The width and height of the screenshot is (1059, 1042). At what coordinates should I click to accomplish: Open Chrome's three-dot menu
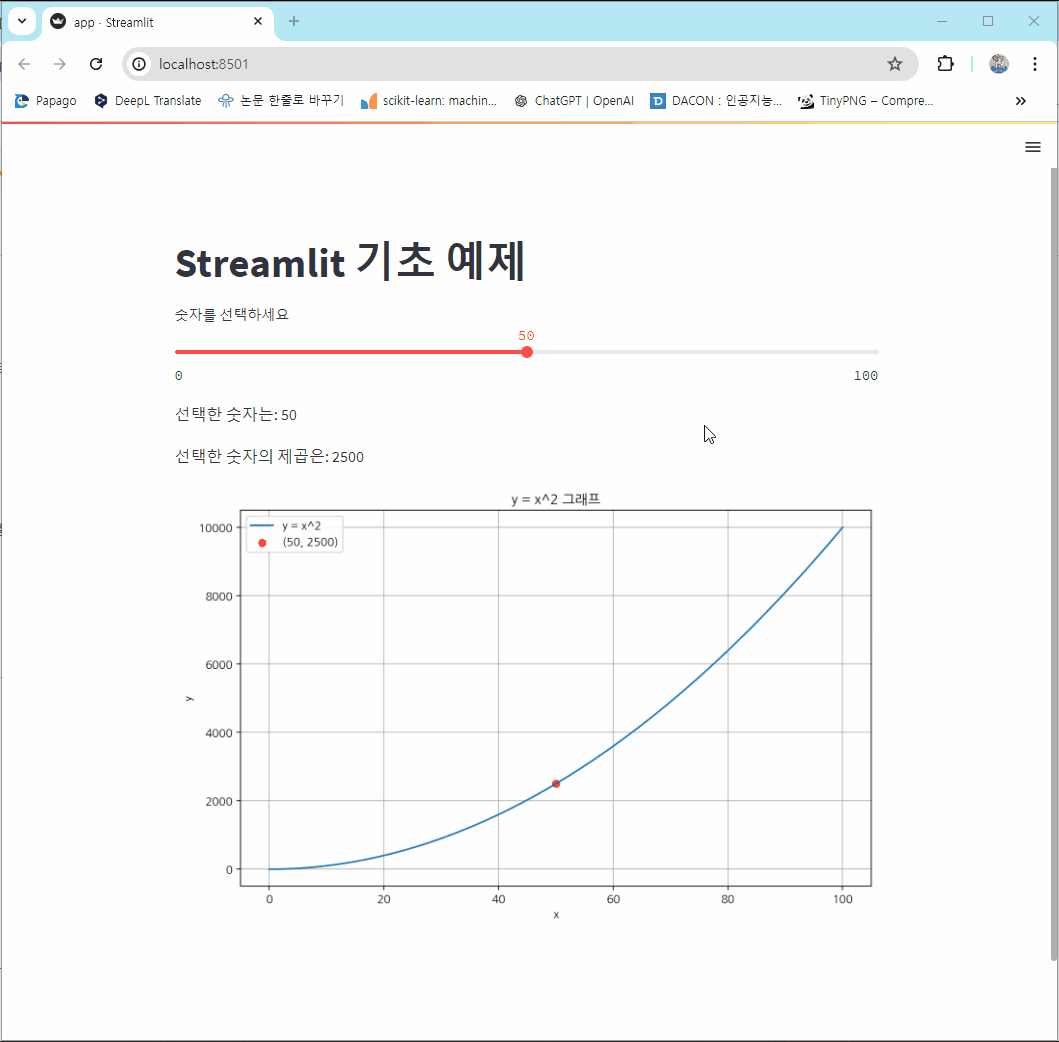click(x=1035, y=63)
